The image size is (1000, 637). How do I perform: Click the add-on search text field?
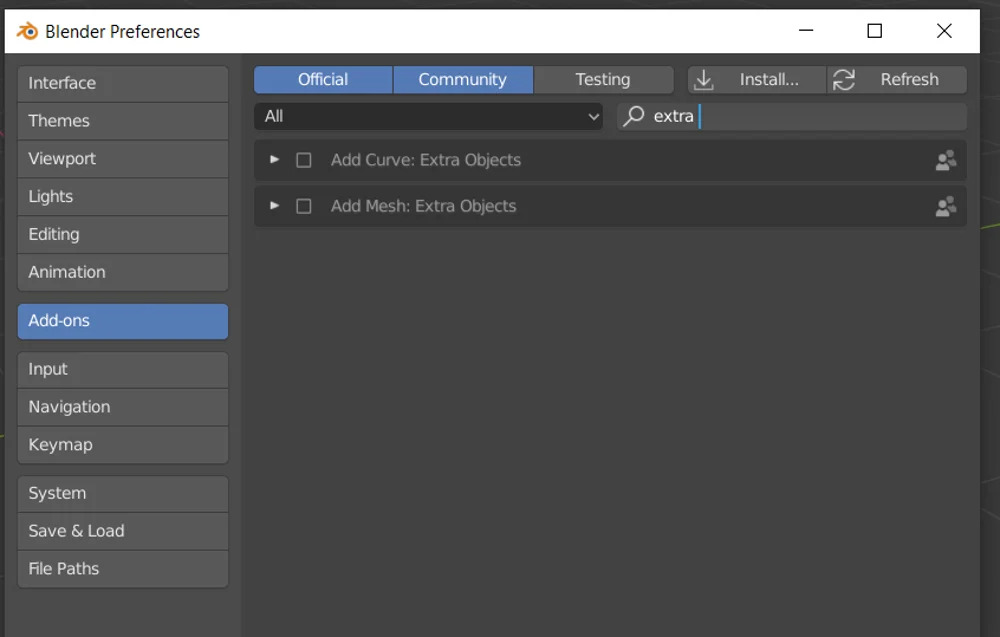tap(820, 117)
